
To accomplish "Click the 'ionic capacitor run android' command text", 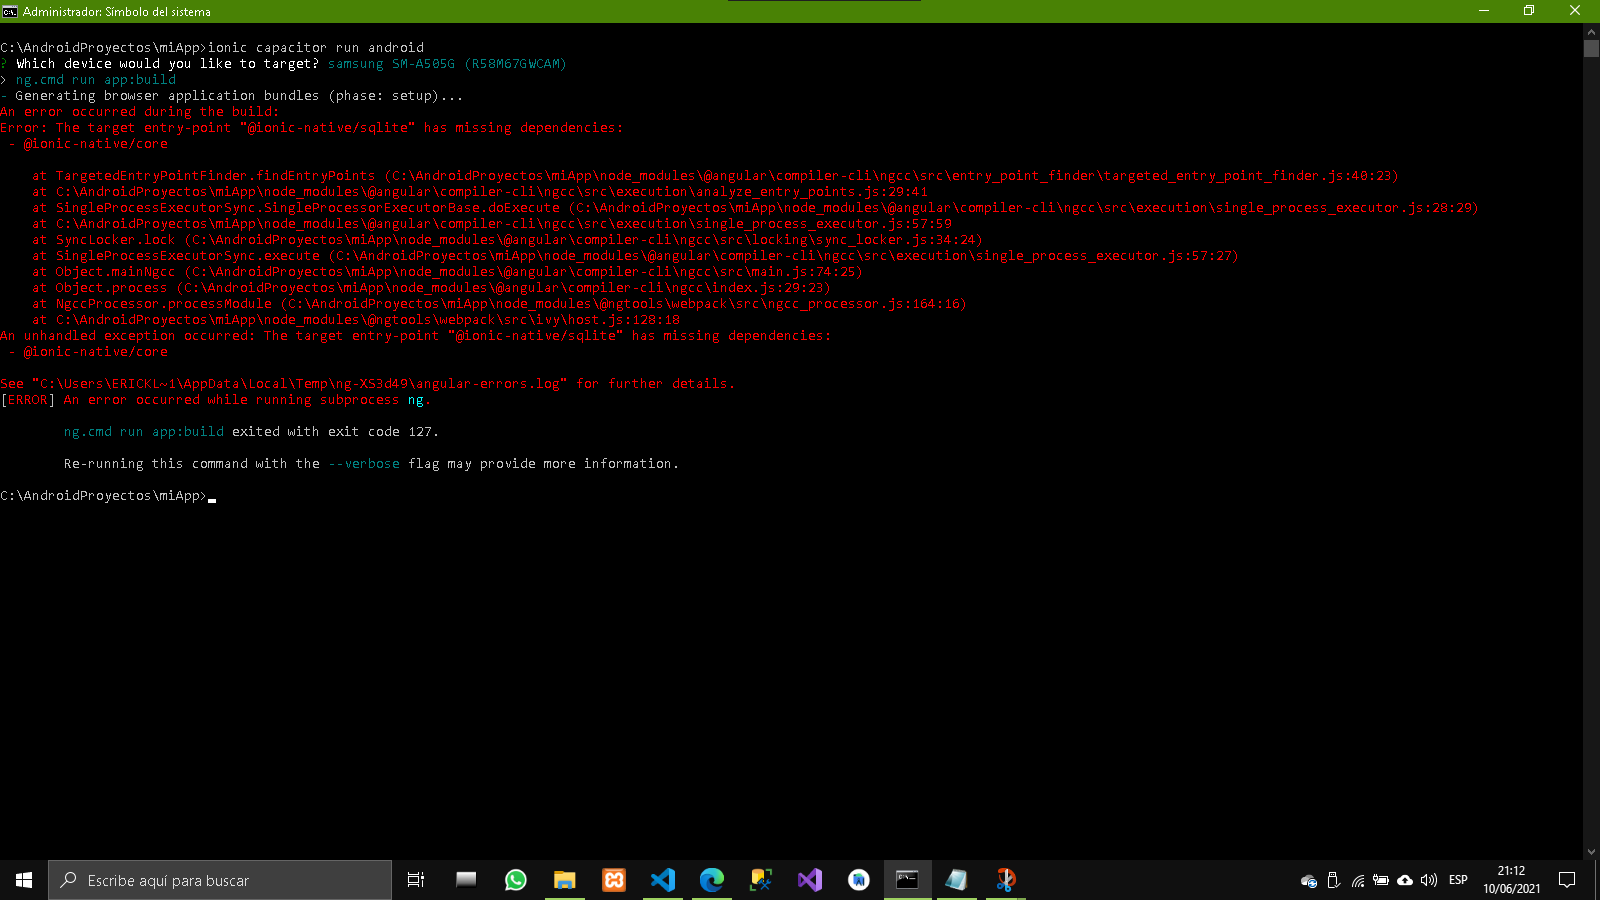I will tap(316, 47).
